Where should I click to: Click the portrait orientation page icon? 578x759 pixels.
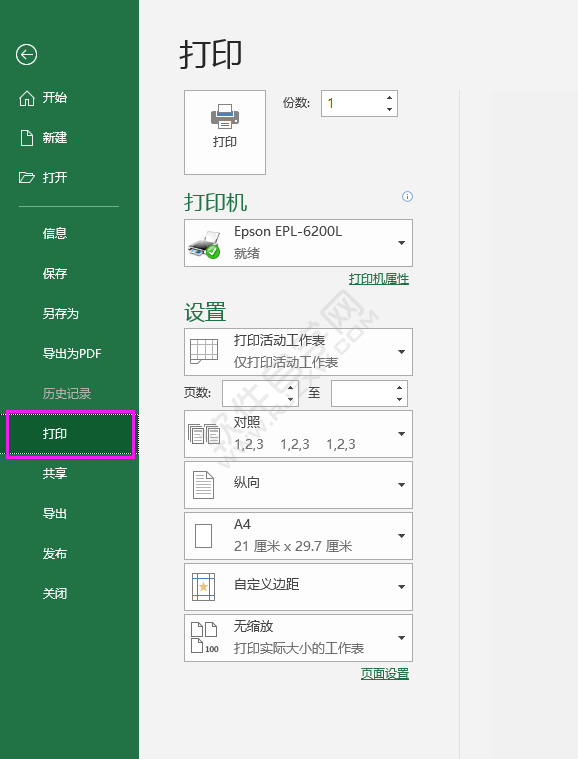(203, 485)
